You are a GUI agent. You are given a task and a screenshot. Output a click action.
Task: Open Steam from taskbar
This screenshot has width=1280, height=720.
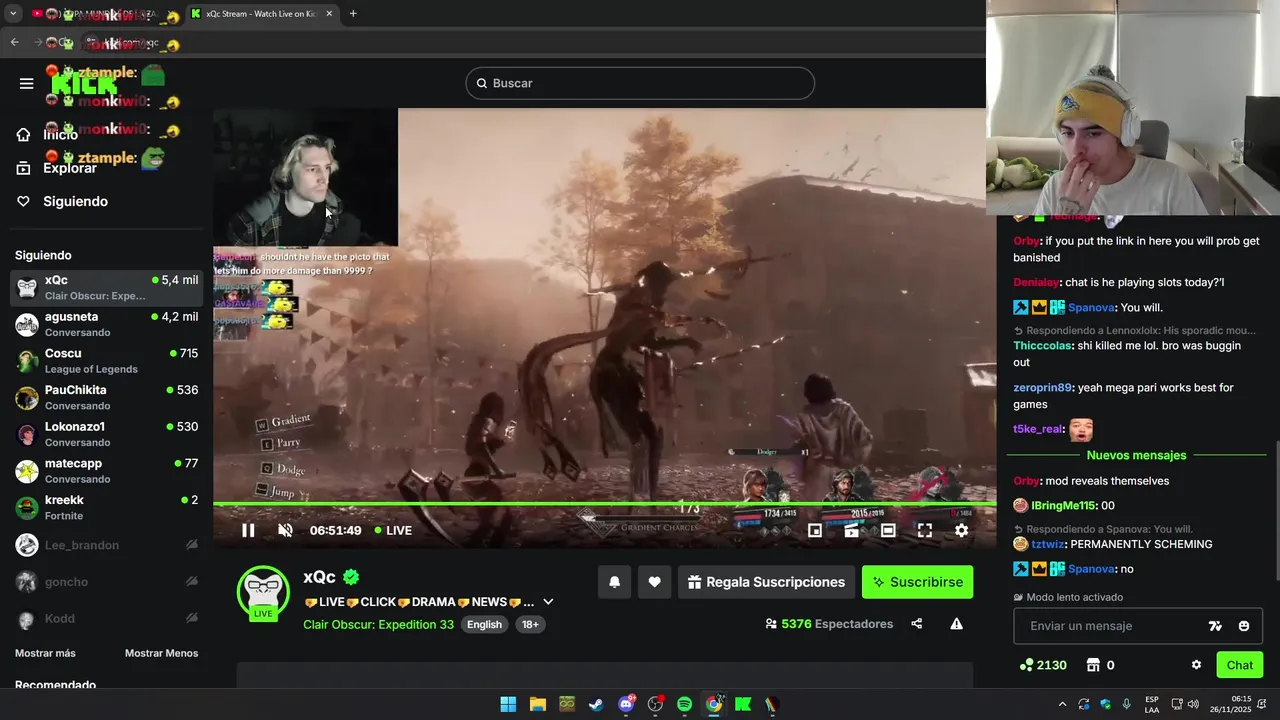point(596,704)
